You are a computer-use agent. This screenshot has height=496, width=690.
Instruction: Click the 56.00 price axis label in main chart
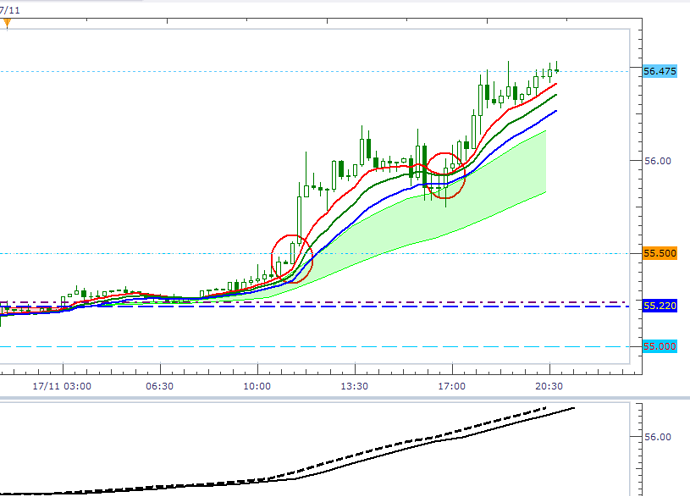pyautogui.click(x=658, y=161)
